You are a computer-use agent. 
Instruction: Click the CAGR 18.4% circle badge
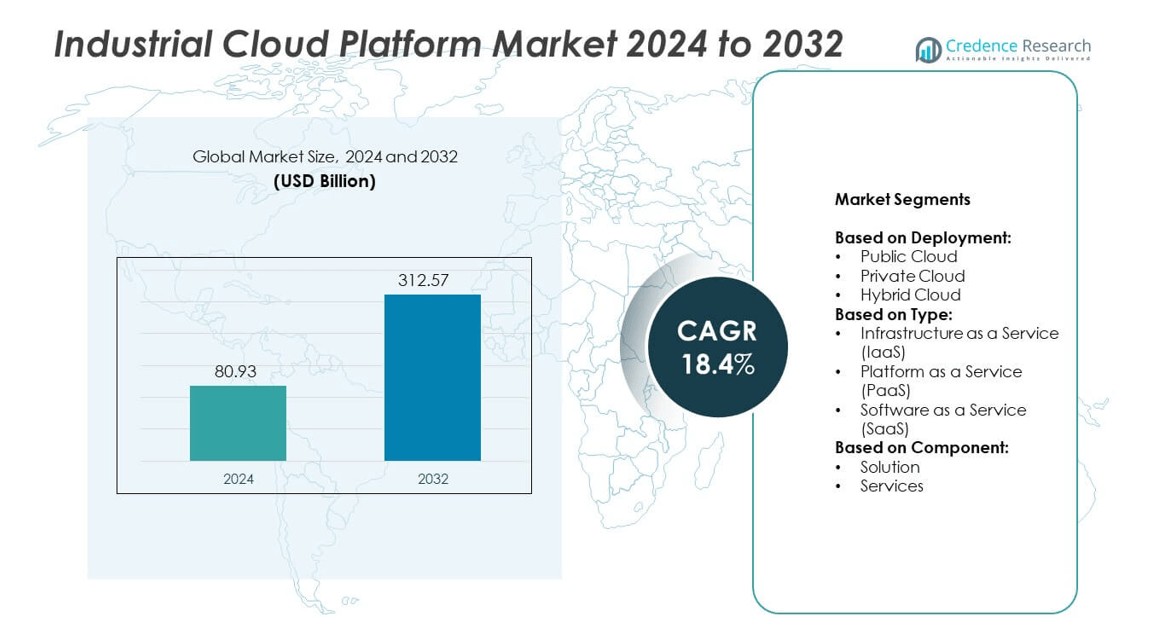[717, 347]
